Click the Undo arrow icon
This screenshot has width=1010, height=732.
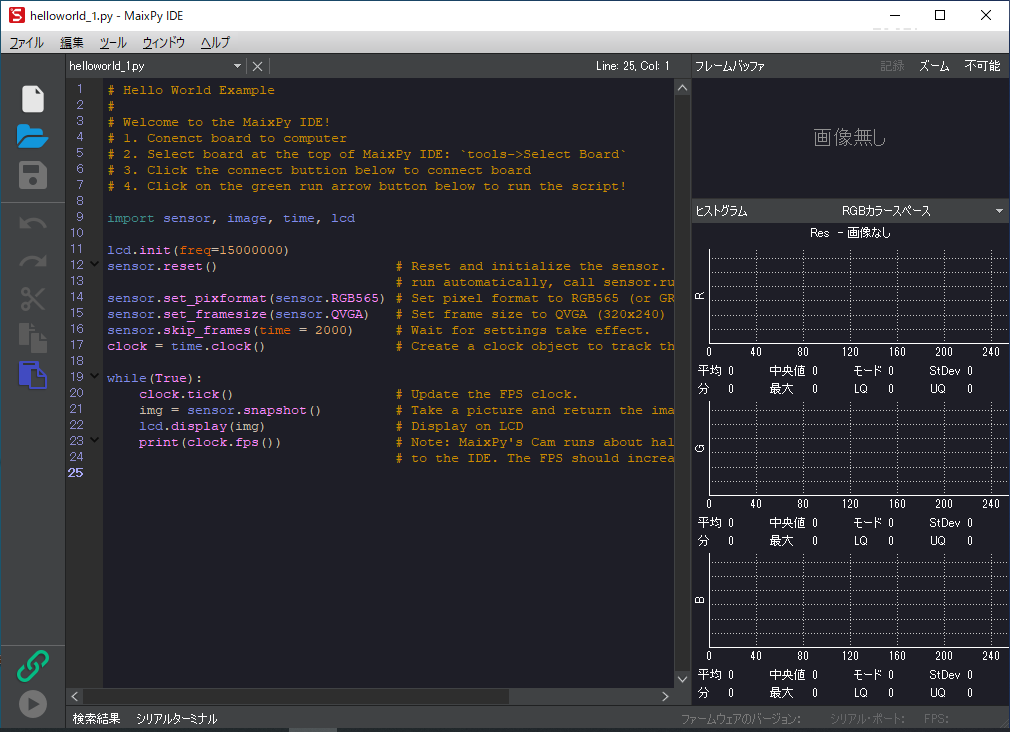33,223
